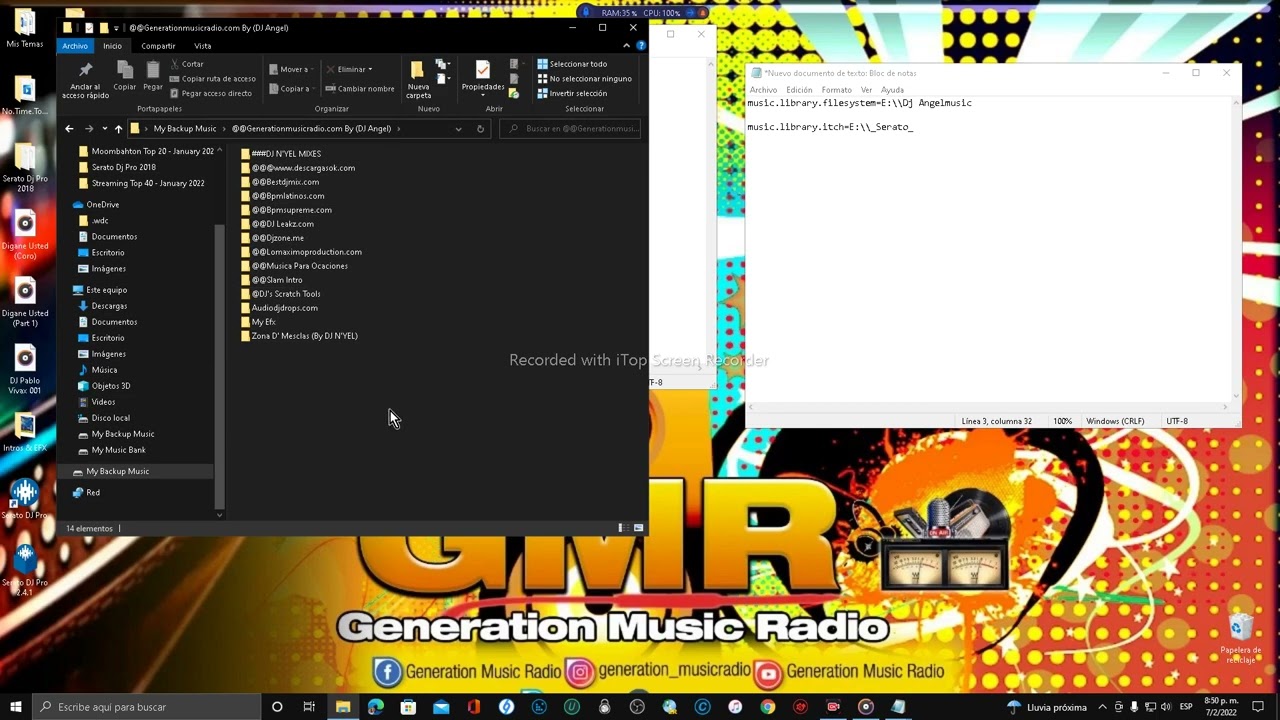Click Pegar acceso directo
This screenshot has height=720, width=1280.
pos(210,93)
